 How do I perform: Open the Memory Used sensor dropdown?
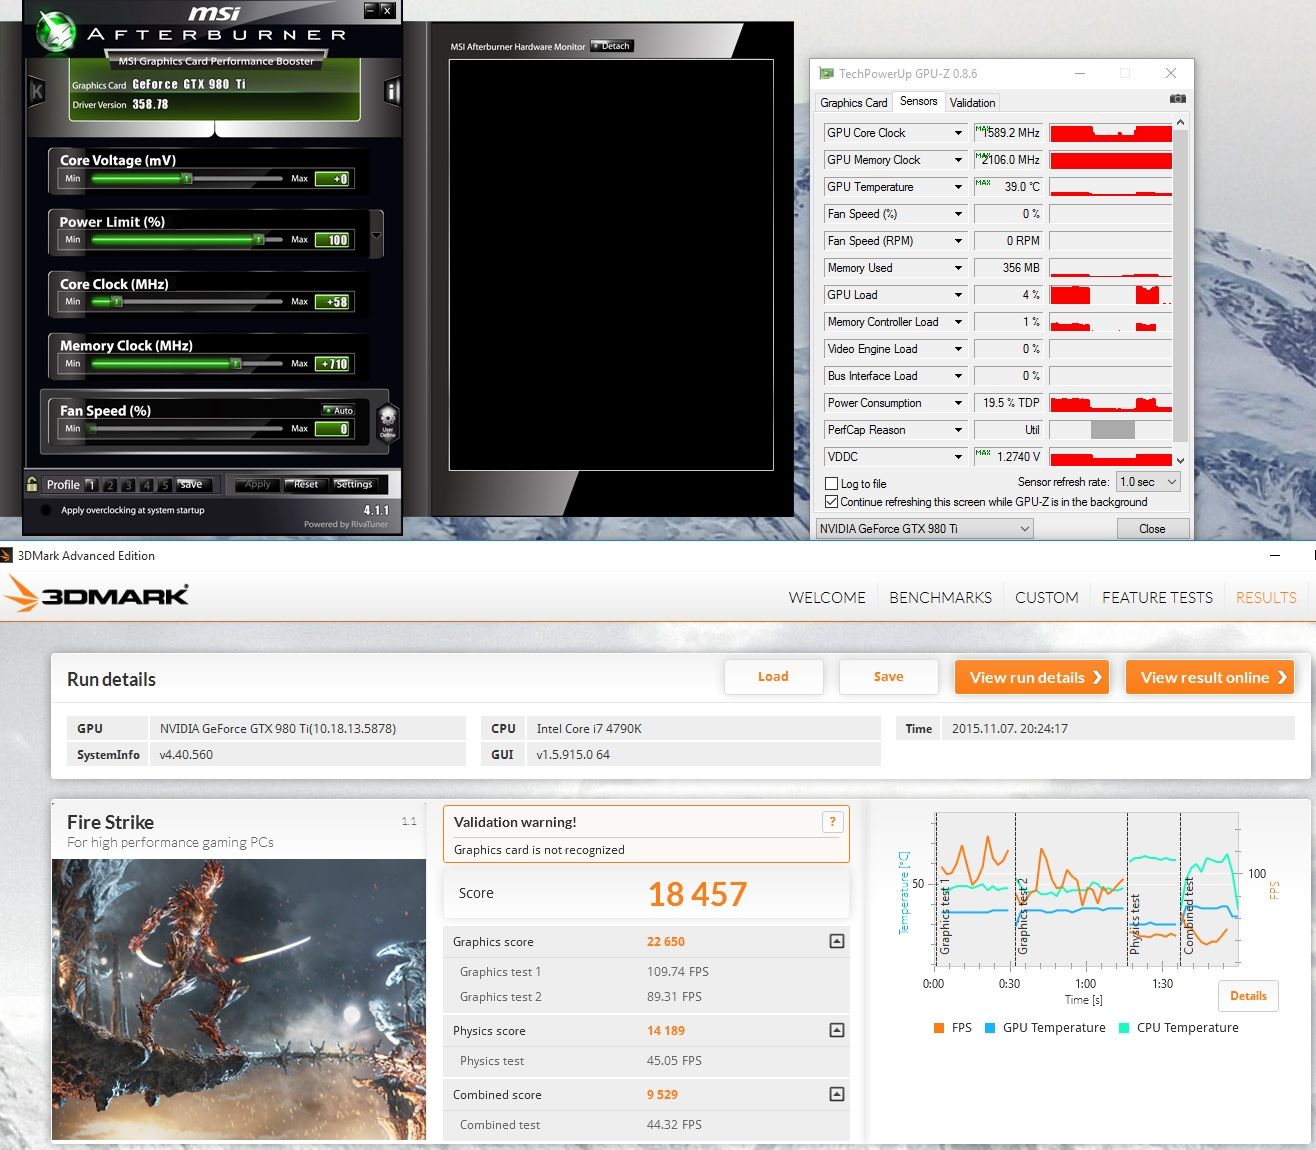click(958, 268)
